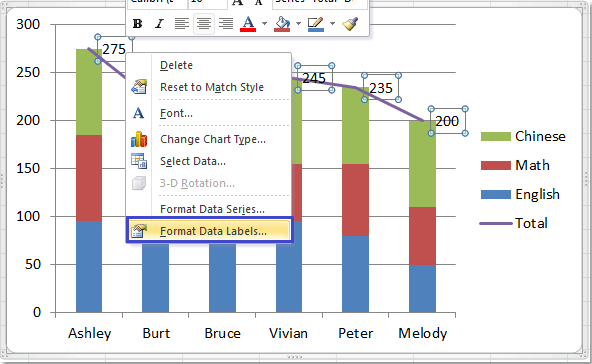The image size is (592, 364).
Task: Select the 275 data label
Action: tap(114, 49)
